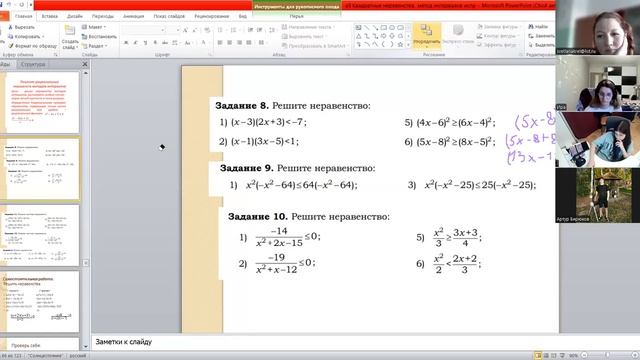Center the text
The width and height of the screenshot is (640, 360).
tap(229, 42)
